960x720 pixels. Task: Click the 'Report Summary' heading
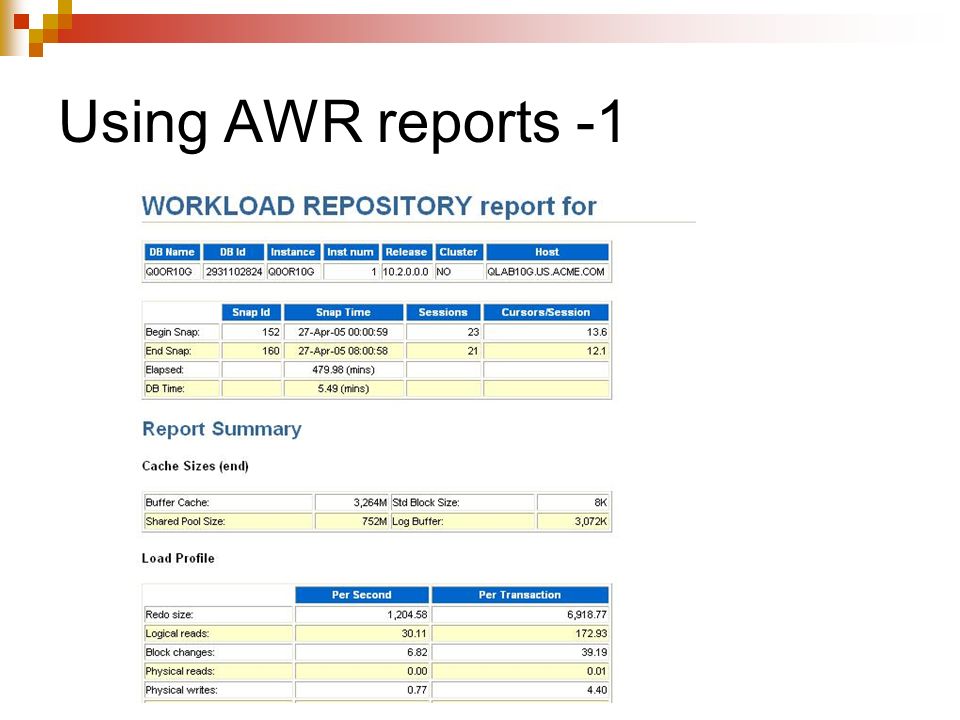[222, 429]
